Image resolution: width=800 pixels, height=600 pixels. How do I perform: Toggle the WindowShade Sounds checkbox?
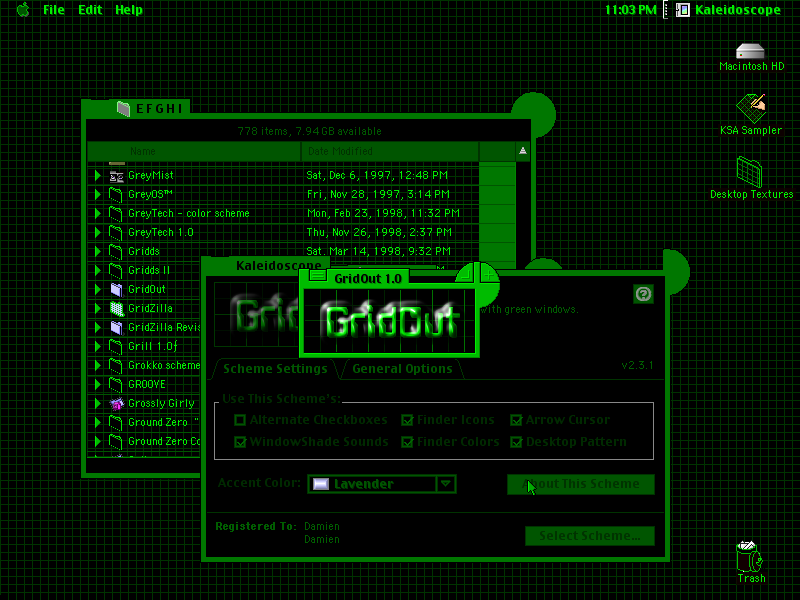click(240, 442)
